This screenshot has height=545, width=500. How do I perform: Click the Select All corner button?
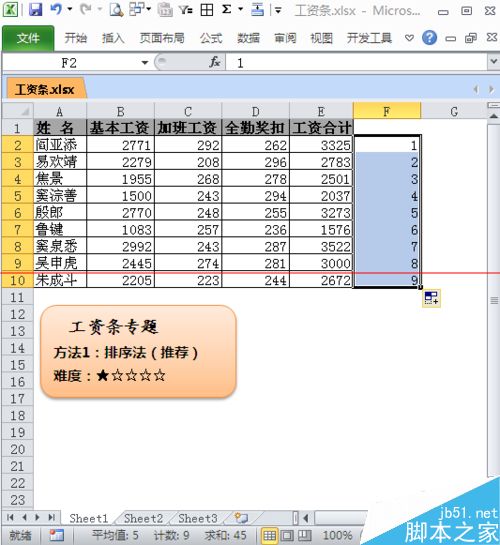click(x=18, y=111)
